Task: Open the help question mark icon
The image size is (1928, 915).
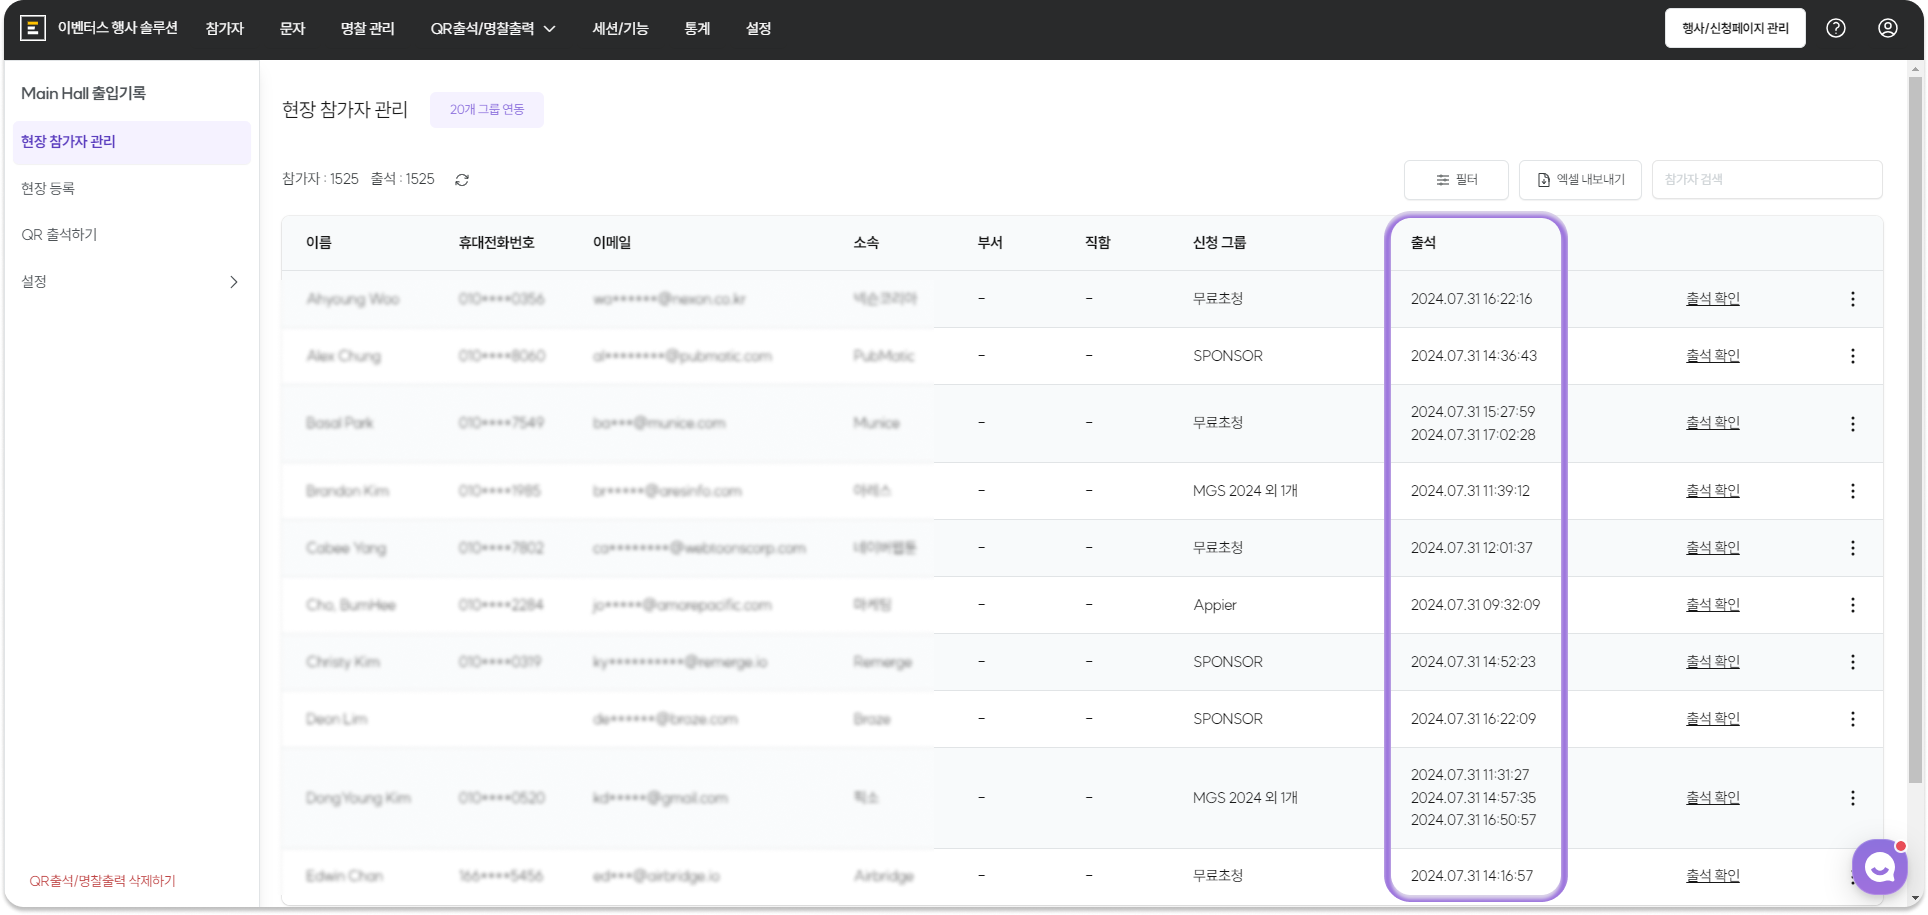Action: 1836,28
